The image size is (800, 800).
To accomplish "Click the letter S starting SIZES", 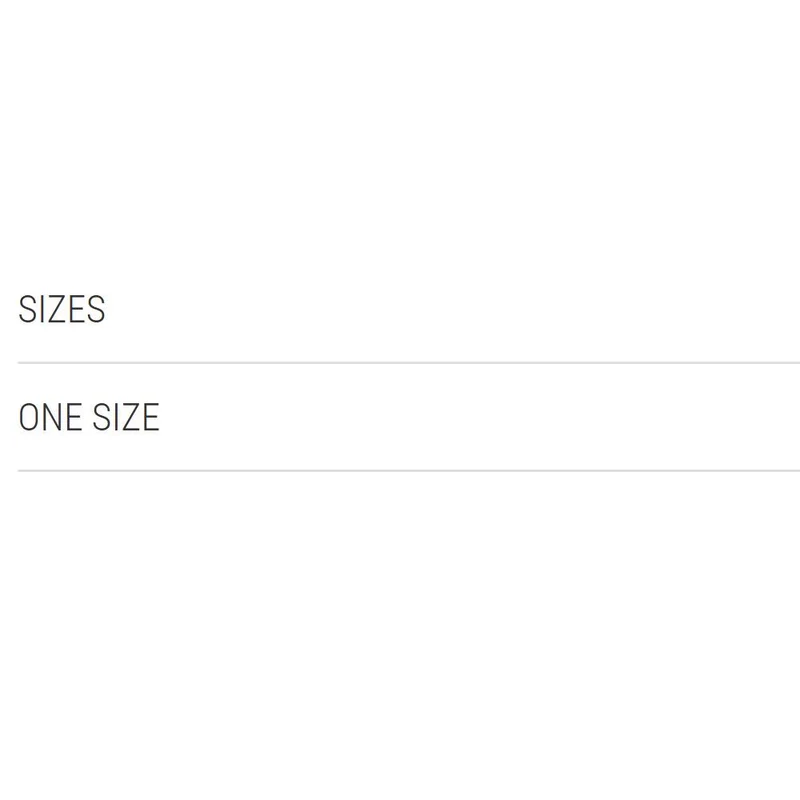I will click(27, 309).
